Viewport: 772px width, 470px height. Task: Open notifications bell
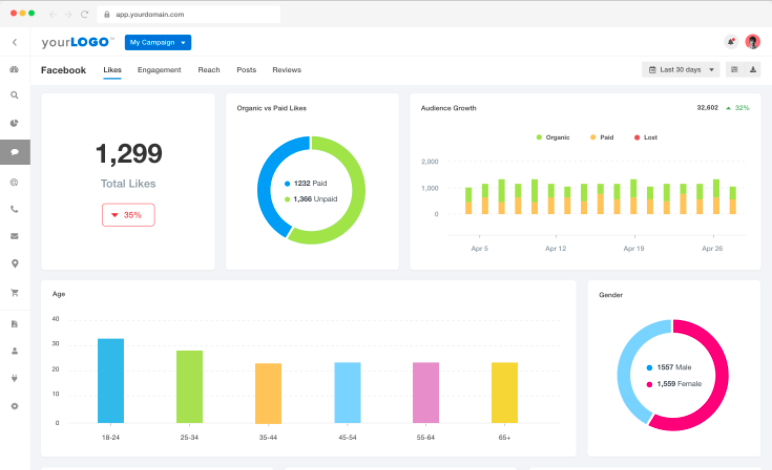731,42
